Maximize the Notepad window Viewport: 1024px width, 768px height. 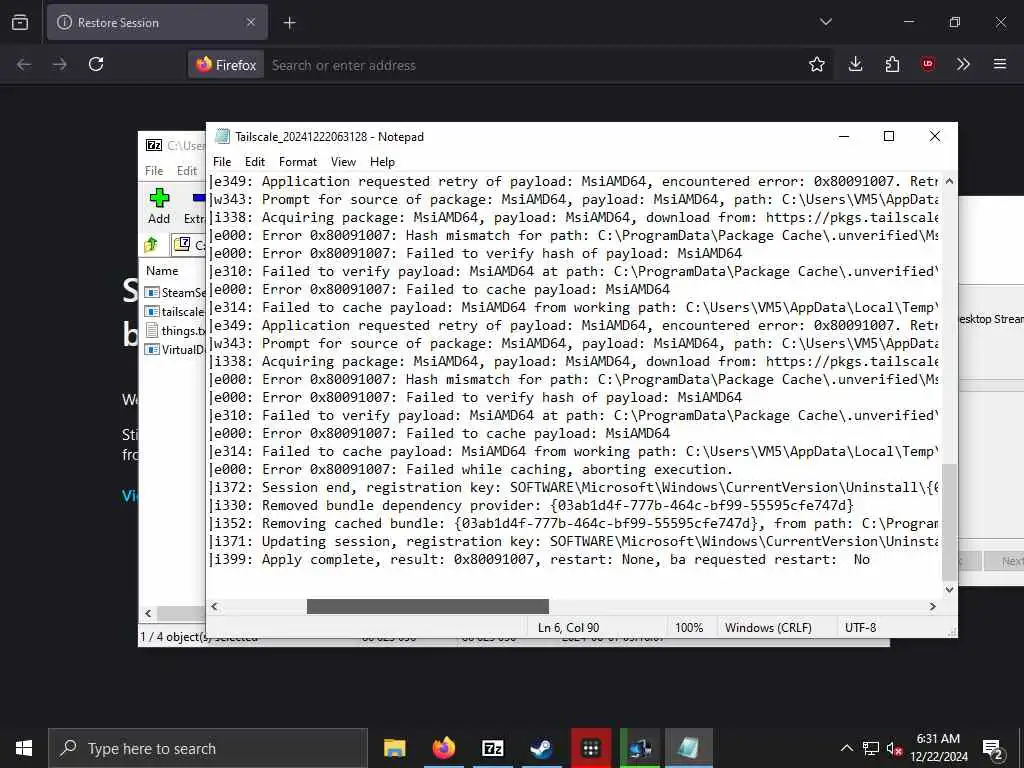coord(889,136)
